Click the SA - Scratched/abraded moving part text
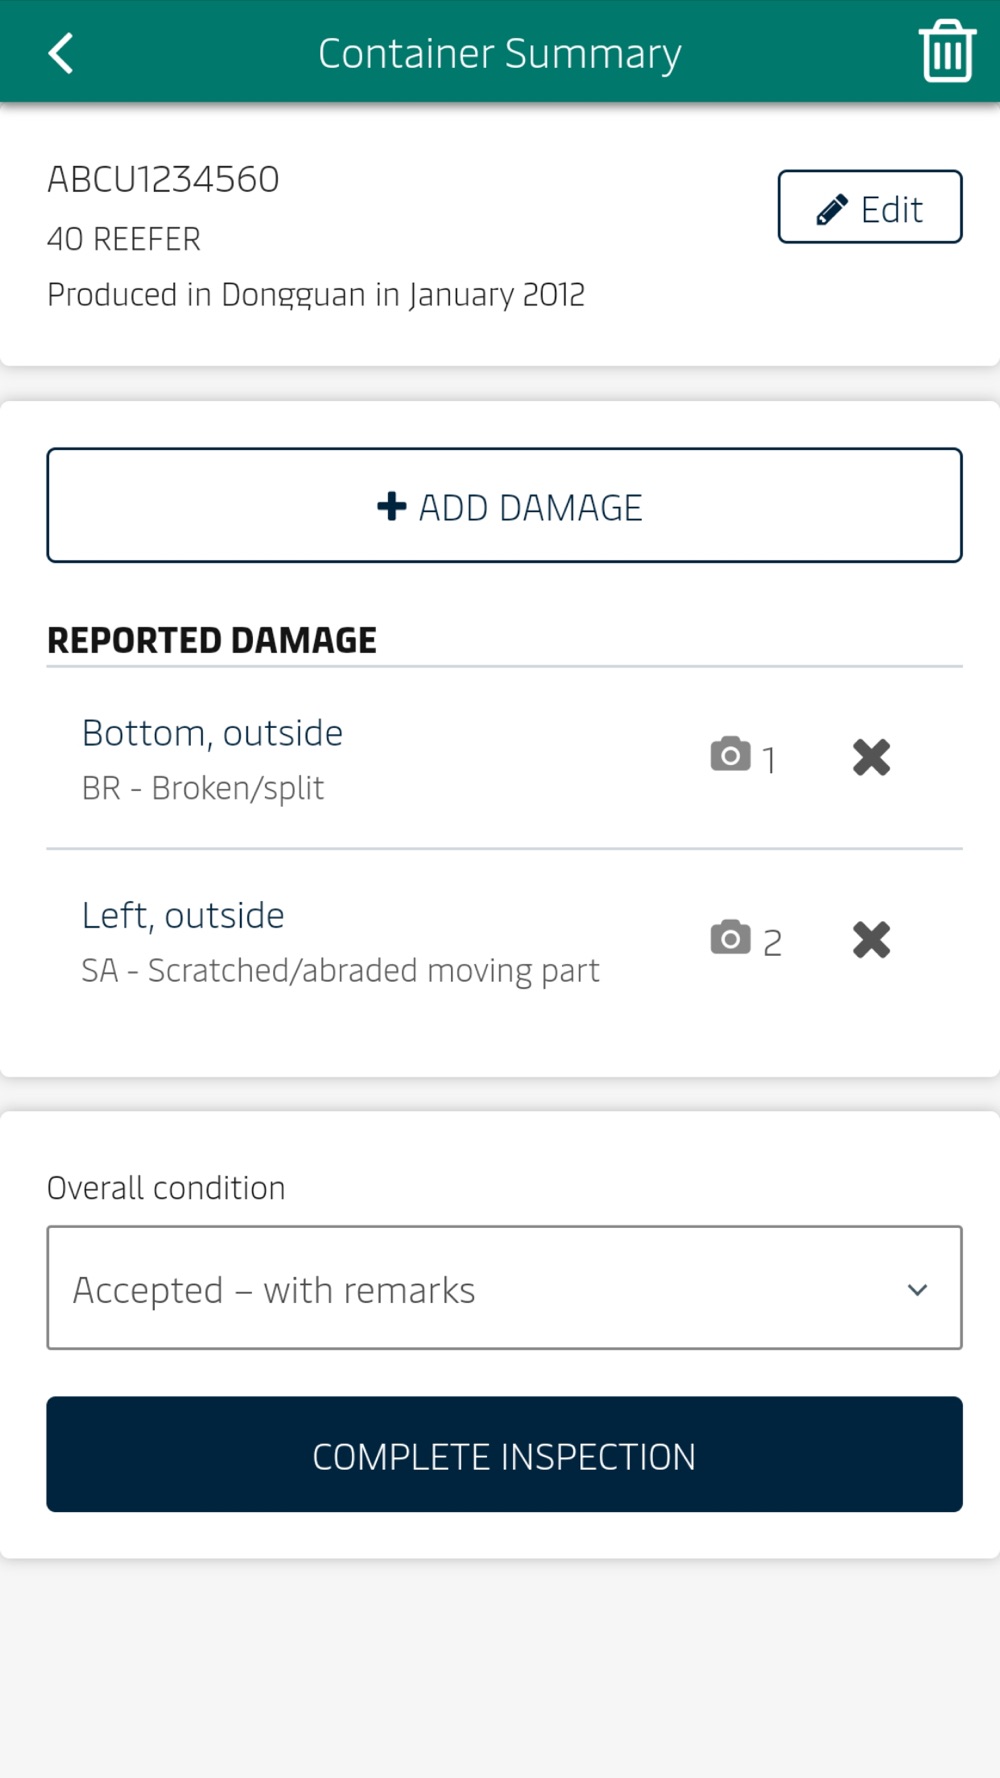1000x1778 pixels. click(x=340, y=970)
